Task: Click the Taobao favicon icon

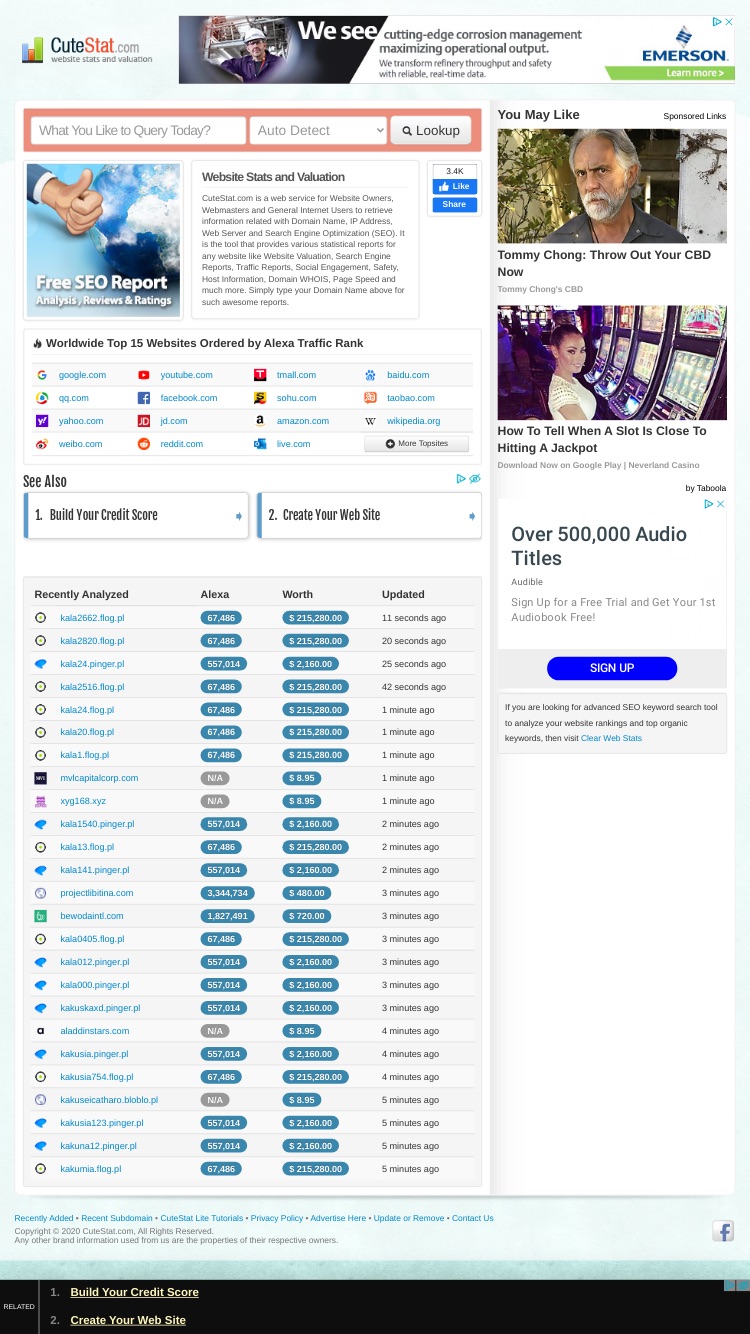Action: 370,398
